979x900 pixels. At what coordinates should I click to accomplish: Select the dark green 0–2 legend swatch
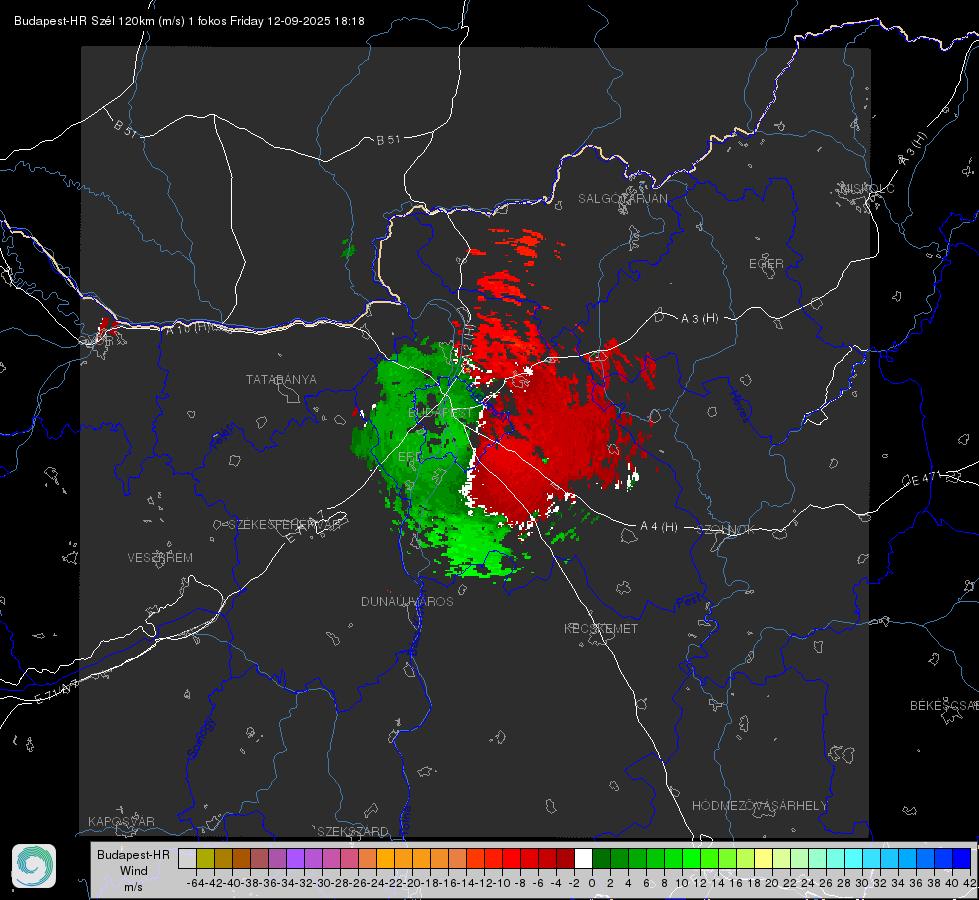(601, 858)
